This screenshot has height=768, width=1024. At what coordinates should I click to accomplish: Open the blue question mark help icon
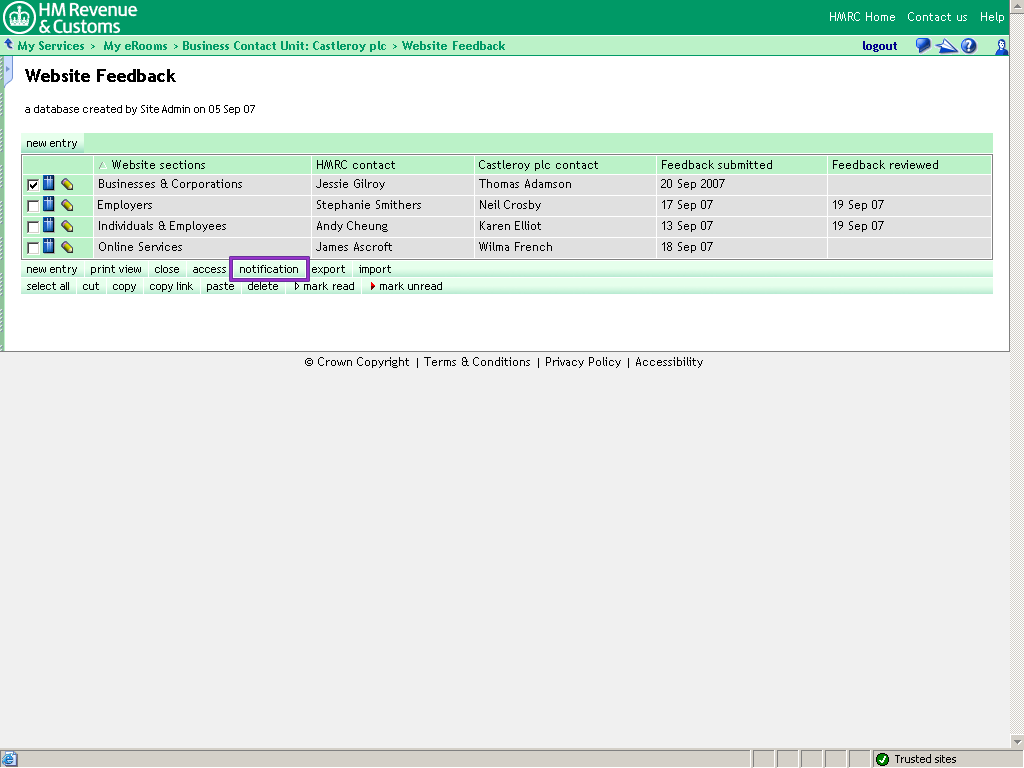[968, 46]
